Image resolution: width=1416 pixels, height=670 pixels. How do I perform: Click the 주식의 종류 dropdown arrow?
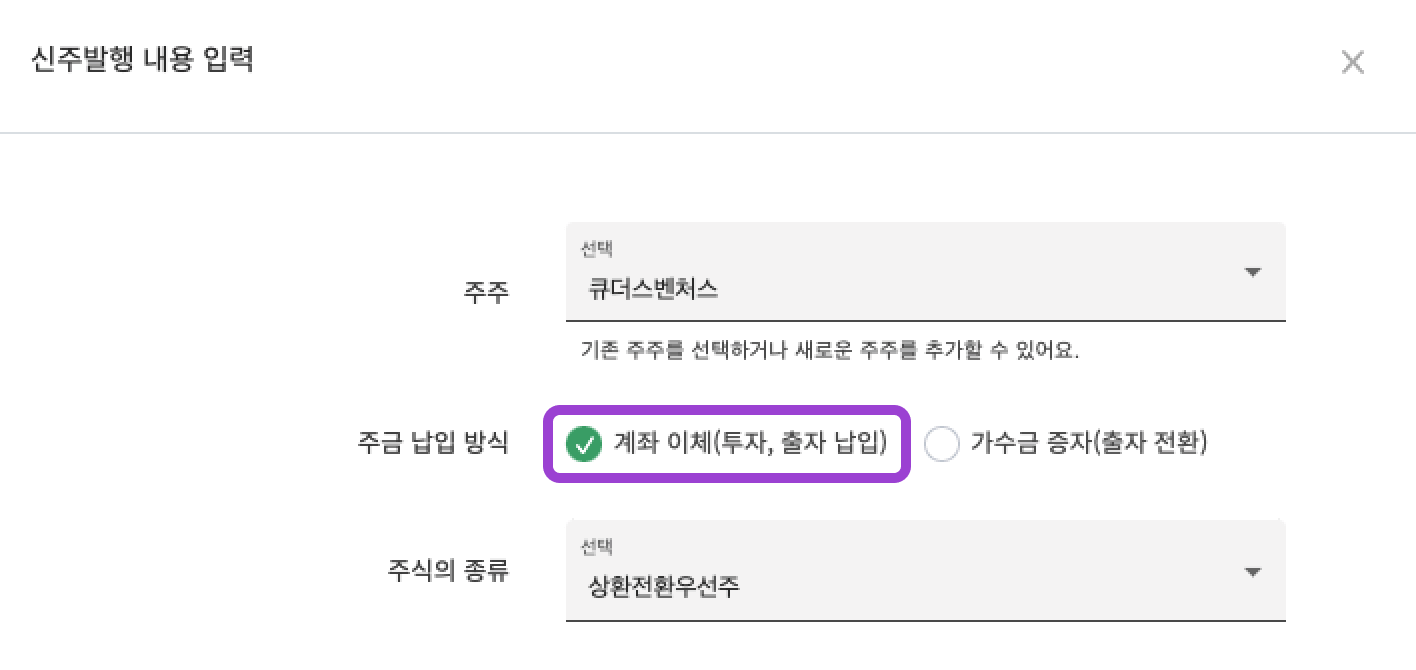pos(1252,571)
